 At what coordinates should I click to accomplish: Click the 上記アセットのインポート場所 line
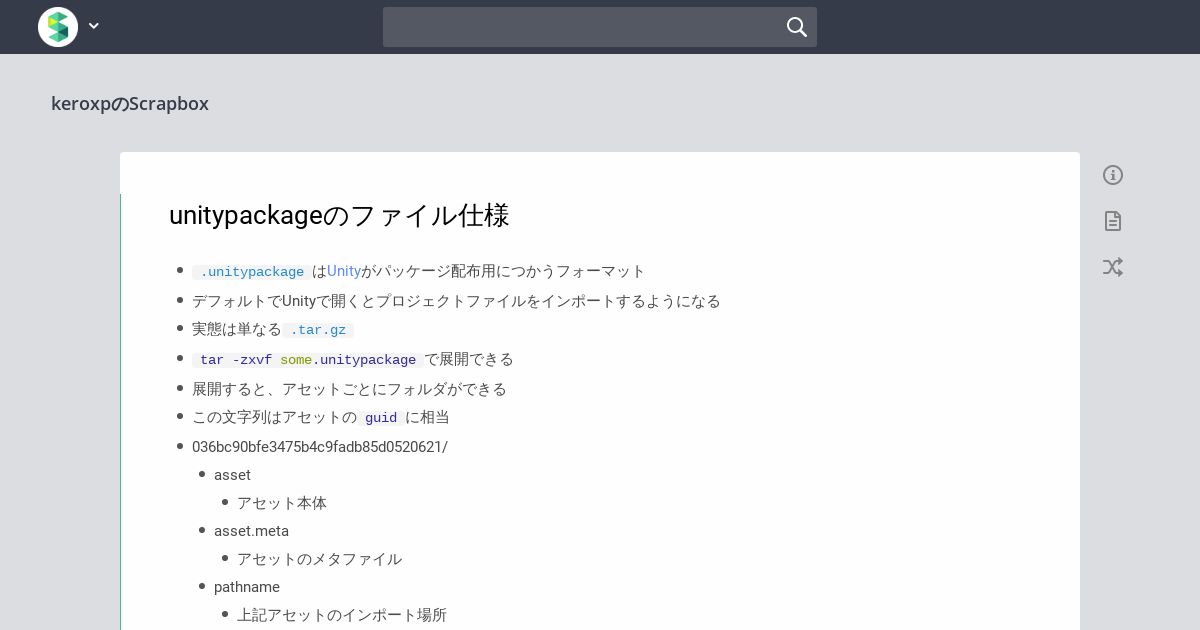[342, 615]
